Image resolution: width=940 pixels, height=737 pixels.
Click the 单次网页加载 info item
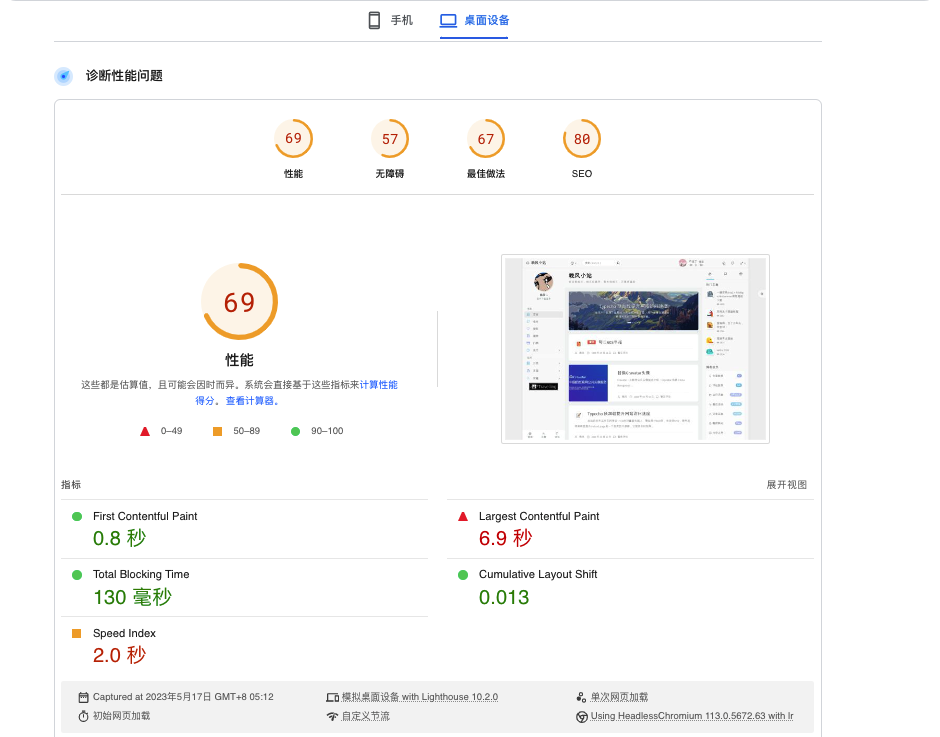pos(612,697)
